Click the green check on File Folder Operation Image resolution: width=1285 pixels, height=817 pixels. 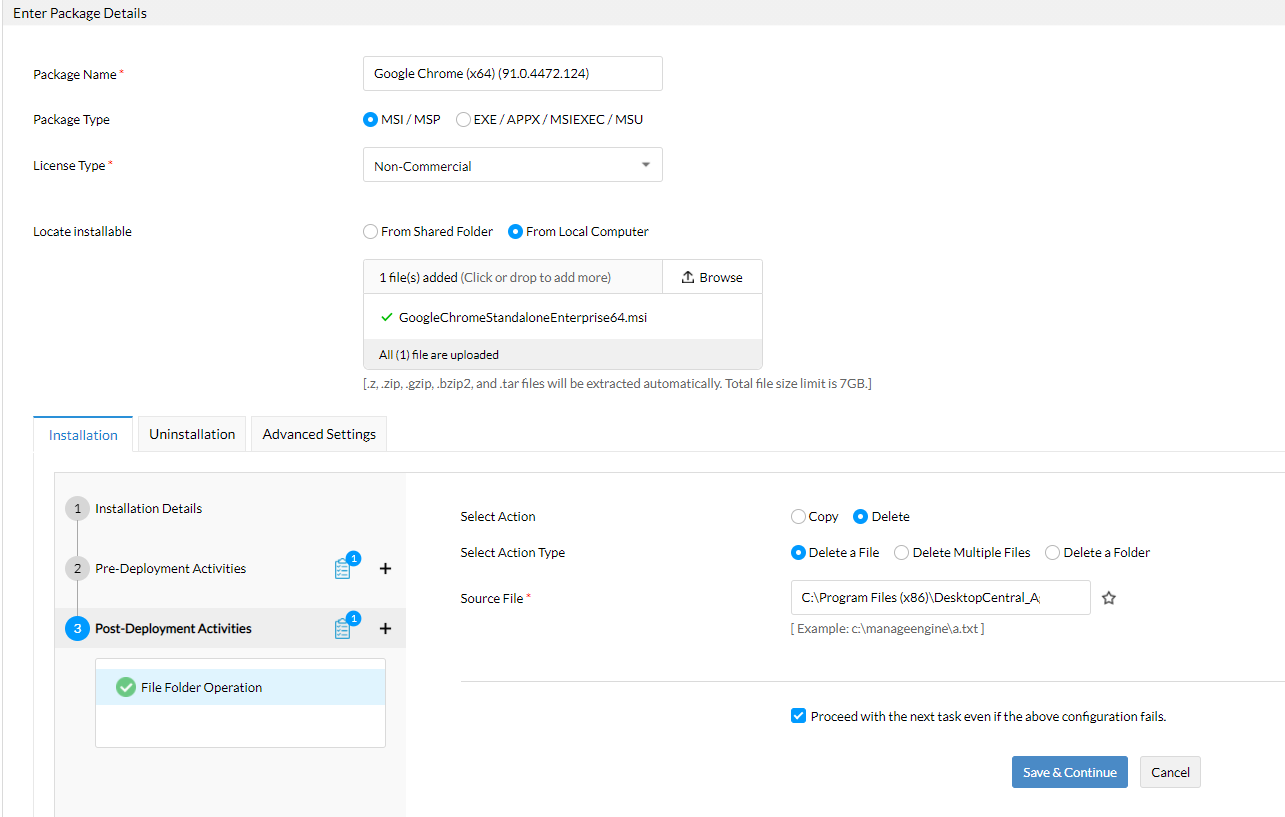coord(126,687)
